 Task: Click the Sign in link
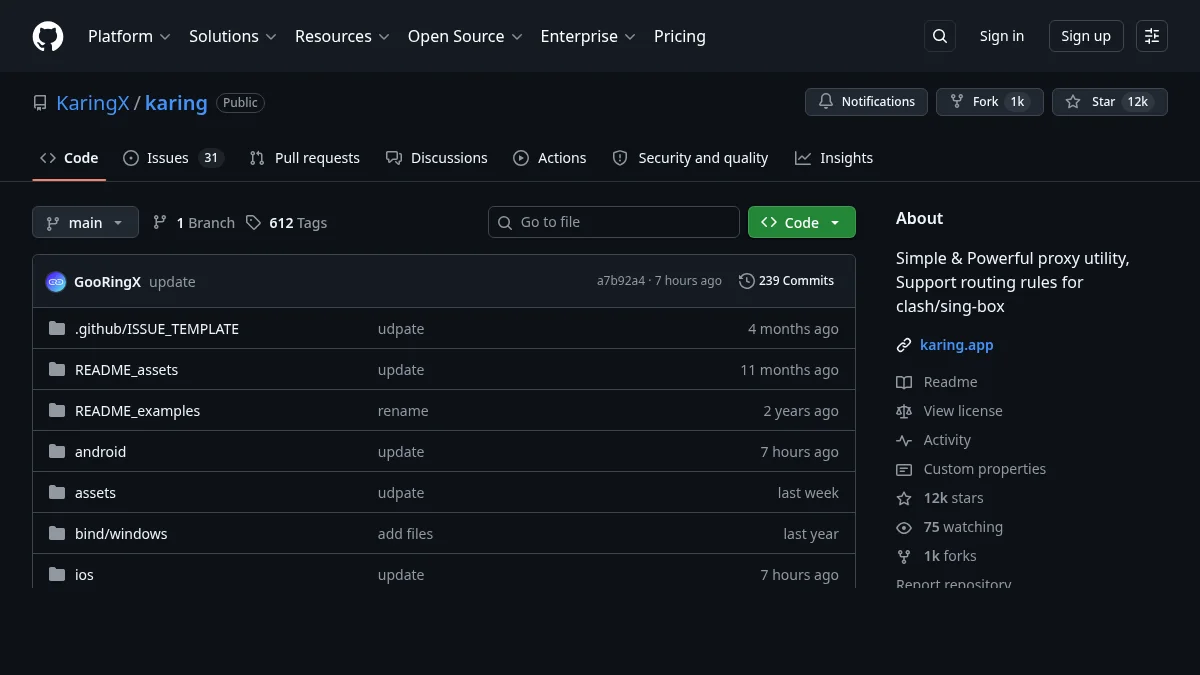tap(1002, 36)
